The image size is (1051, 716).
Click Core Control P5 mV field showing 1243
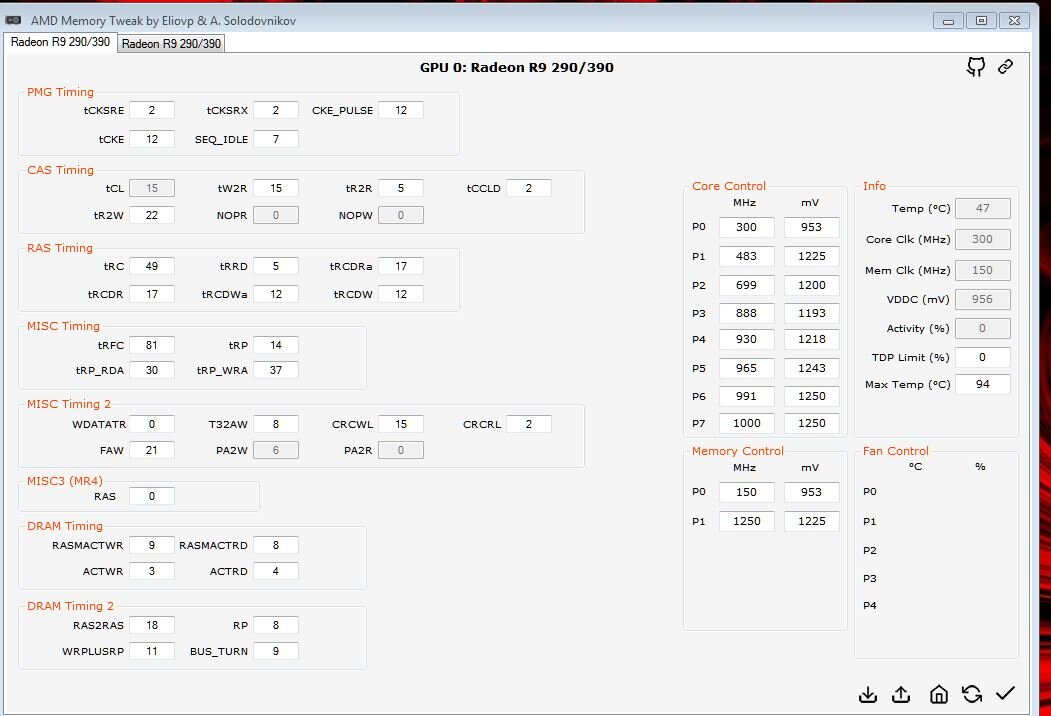[x=812, y=368]
